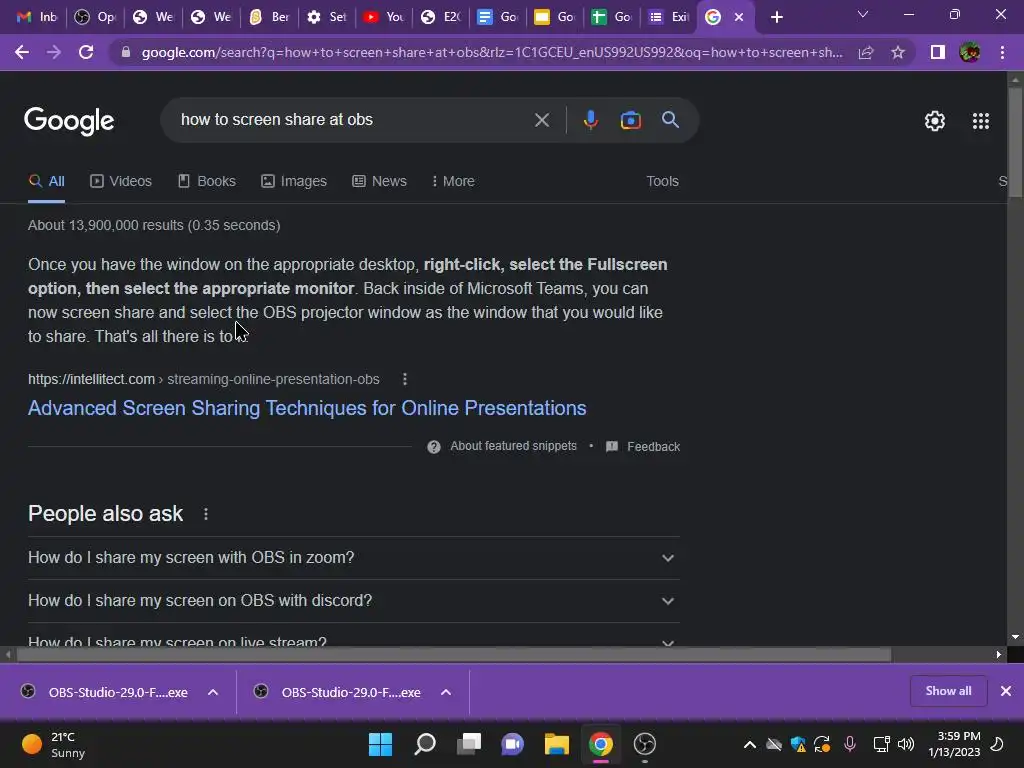
Task: Open Windows Start menu
Action: [x=380, y=744]
